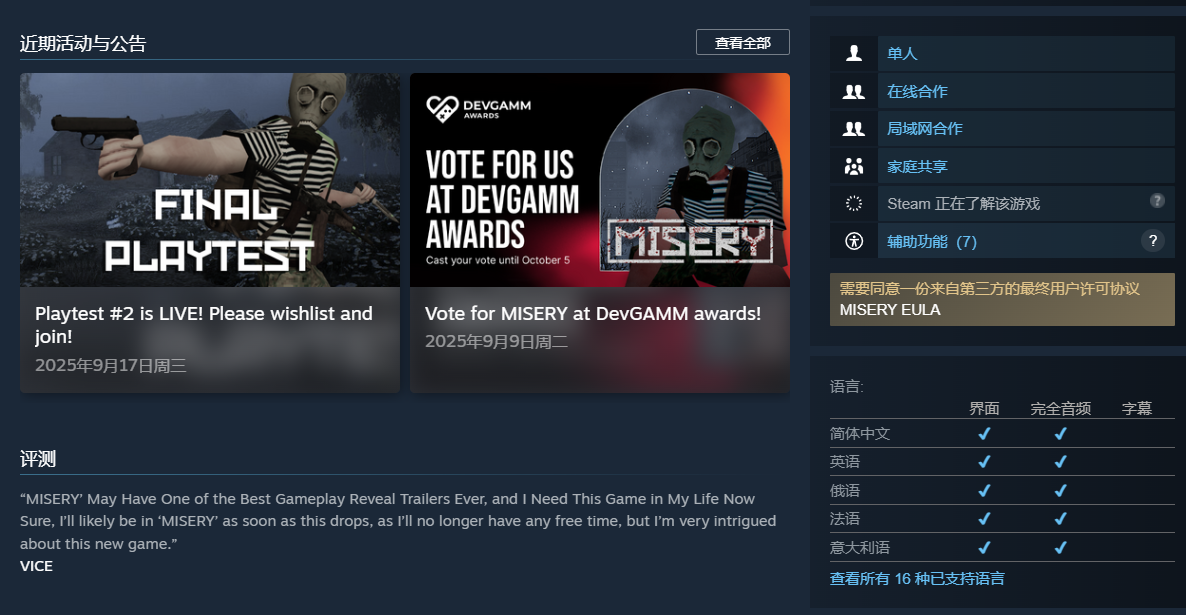Viewport: 1186px width, 615px height.
Task: Open 'Playtest #2 is LIVE!' announcement title
Action: pos(204,325)
